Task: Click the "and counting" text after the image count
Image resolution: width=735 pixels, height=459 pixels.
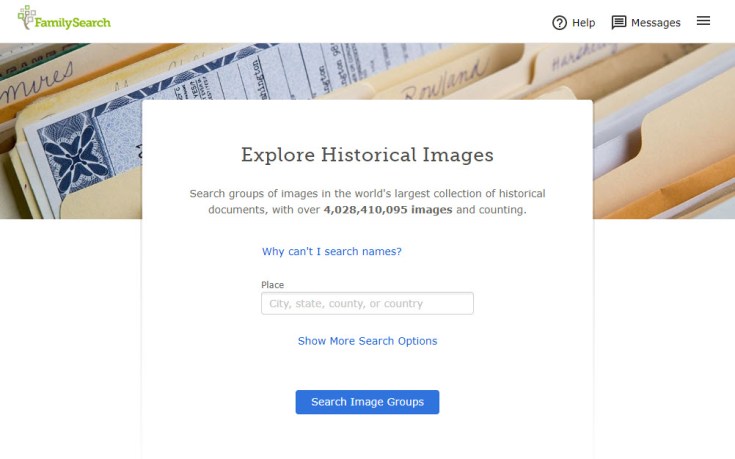Action: coord(491,210)
